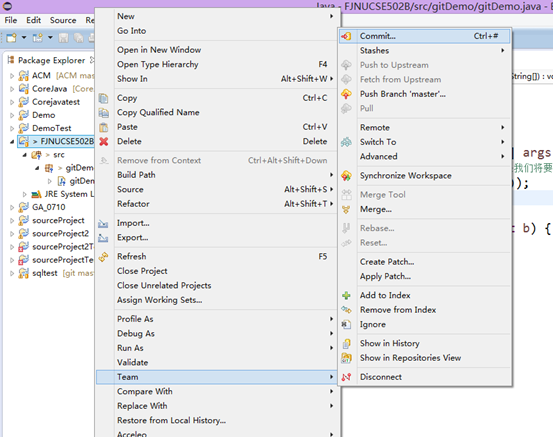The height and width of the screenshot is (437, 553).
Task: Select the sourceProject tree item
Action: point(58,220)
